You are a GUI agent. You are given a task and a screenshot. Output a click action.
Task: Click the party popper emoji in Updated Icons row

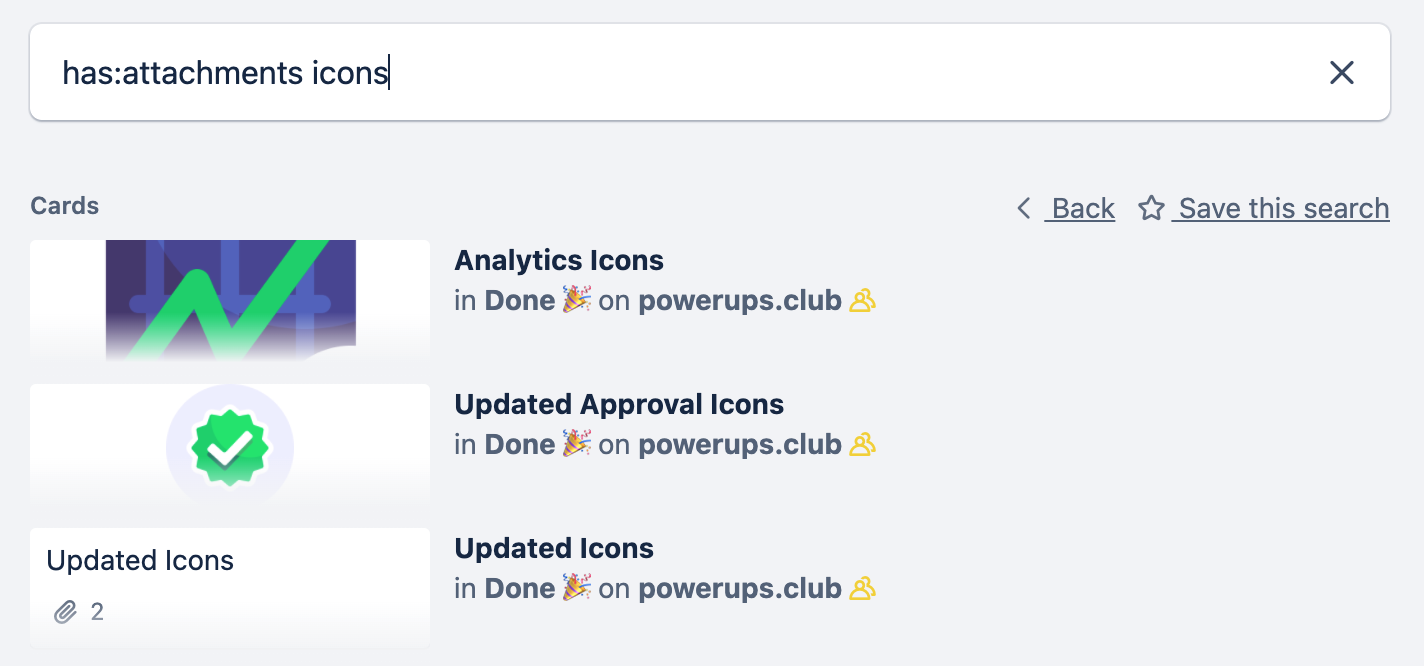[x=576, y=588]
